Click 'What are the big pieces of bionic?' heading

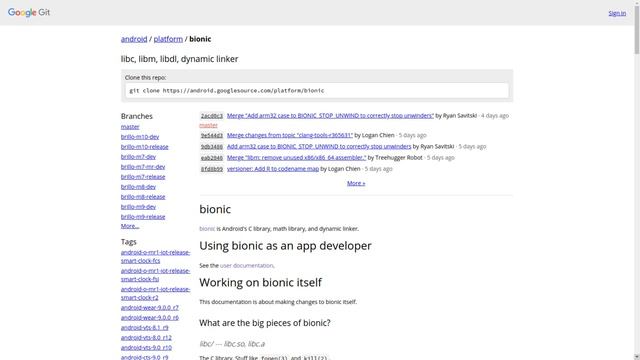click(x=265, y=323)
